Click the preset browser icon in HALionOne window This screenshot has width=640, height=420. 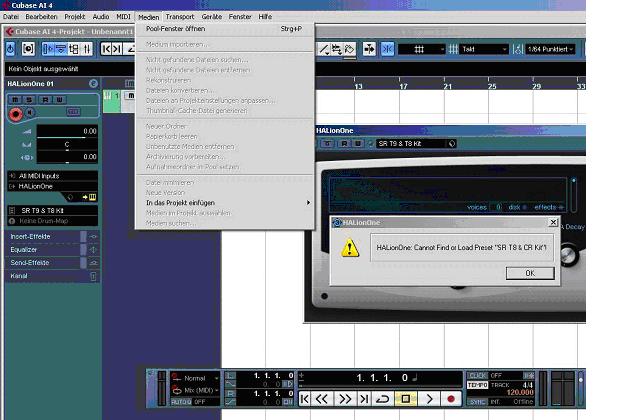pos(452,144)
